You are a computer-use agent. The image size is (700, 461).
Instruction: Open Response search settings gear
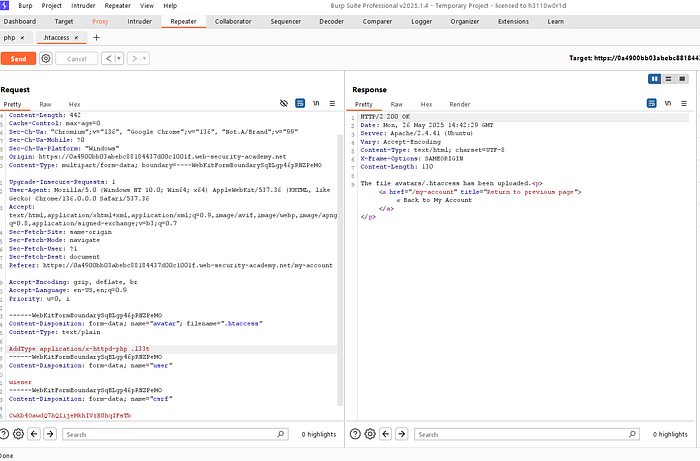point(370,434)
